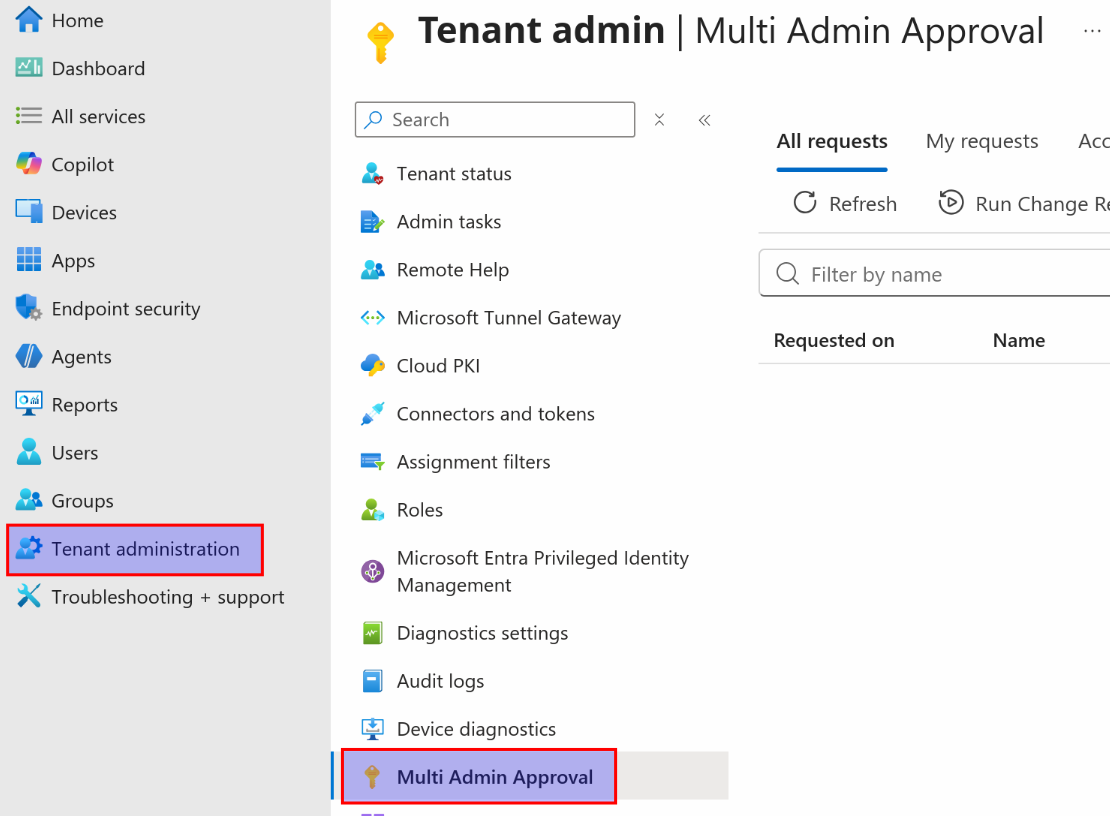Click the All services list icon

pos(29,115)
